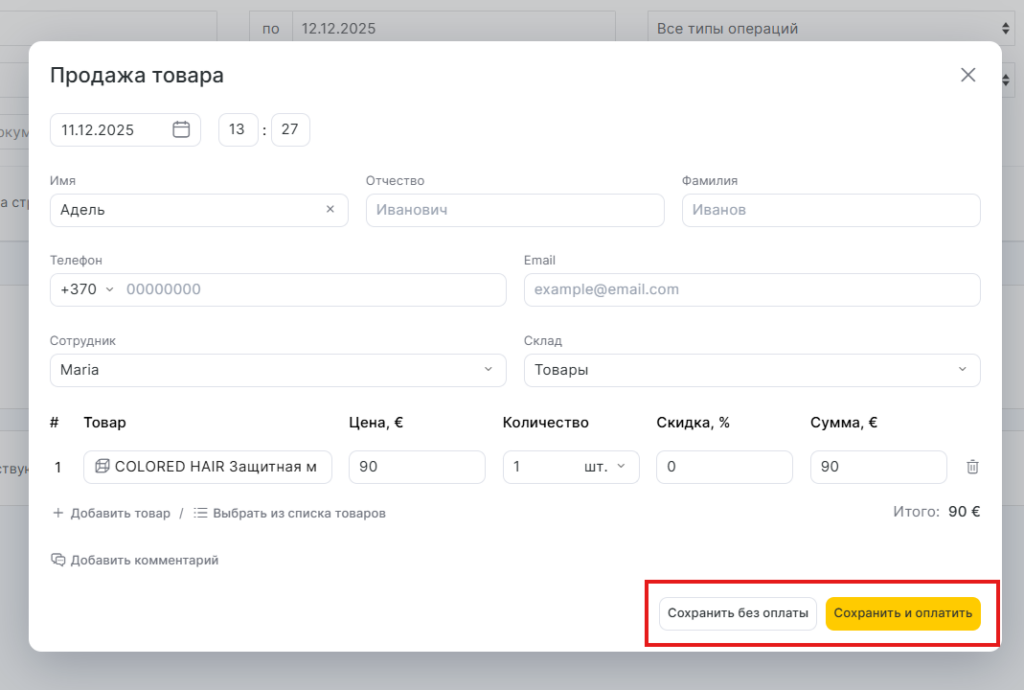Open the Все типы операций selector
Viewport: 1024px width, 690px height.
coord(829,28)
